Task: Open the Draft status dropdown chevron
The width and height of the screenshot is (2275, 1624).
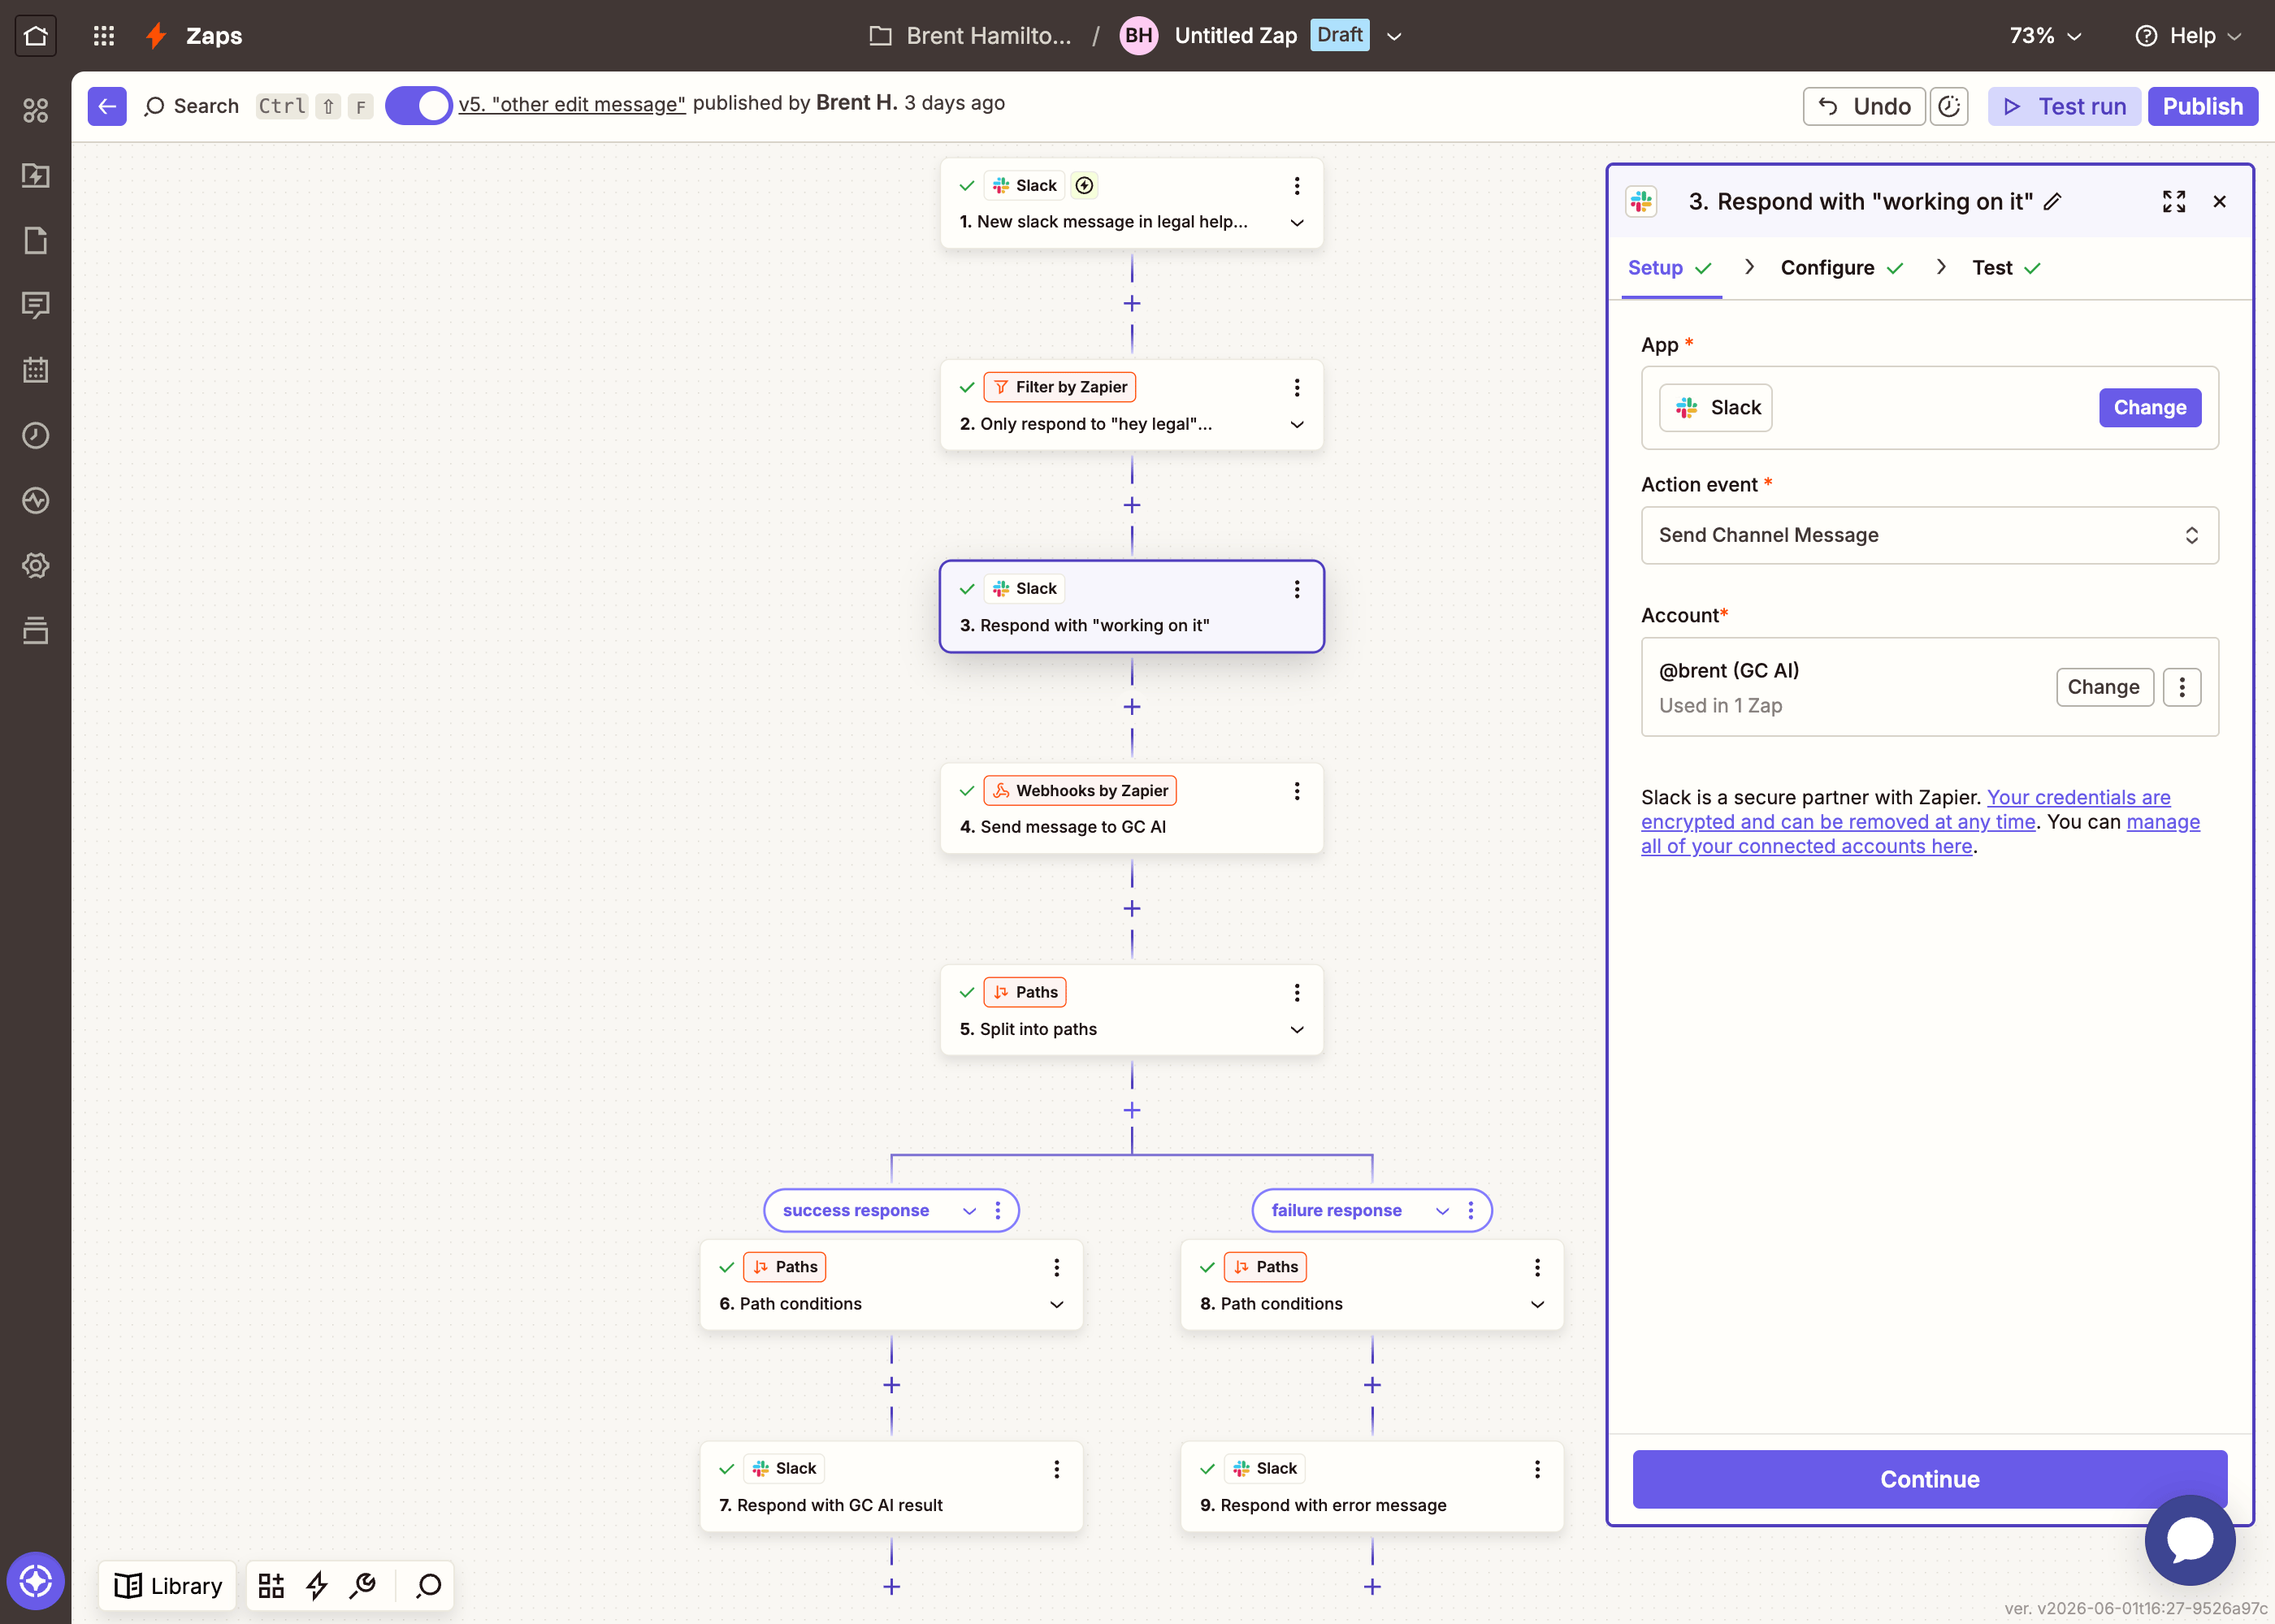Action: pos(1394,36)
